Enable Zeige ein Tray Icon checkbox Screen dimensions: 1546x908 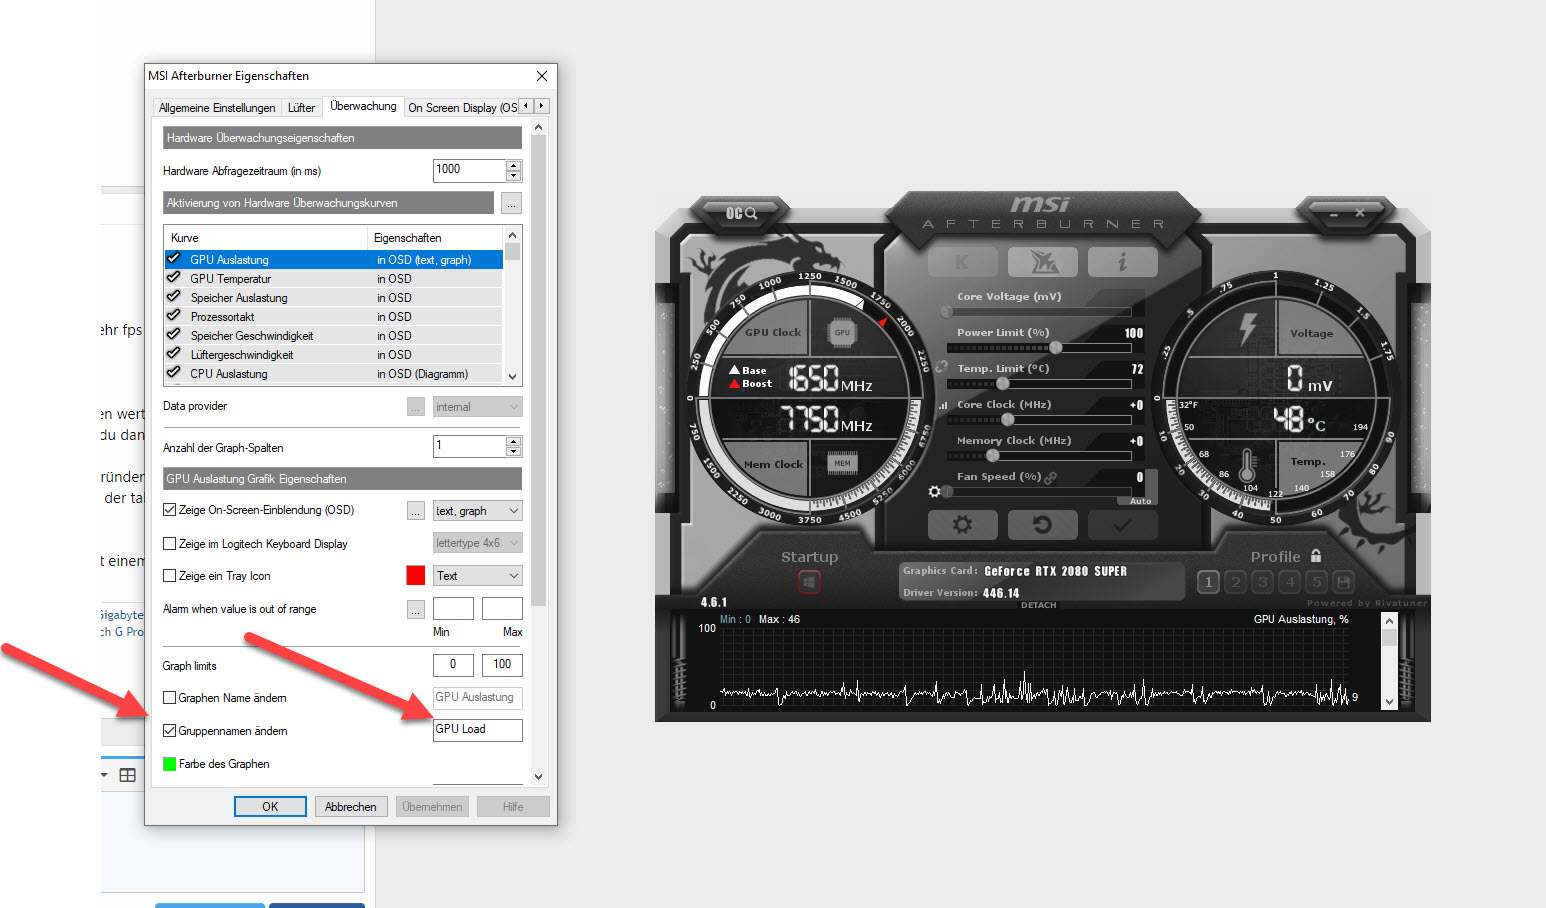click(169, 576)
